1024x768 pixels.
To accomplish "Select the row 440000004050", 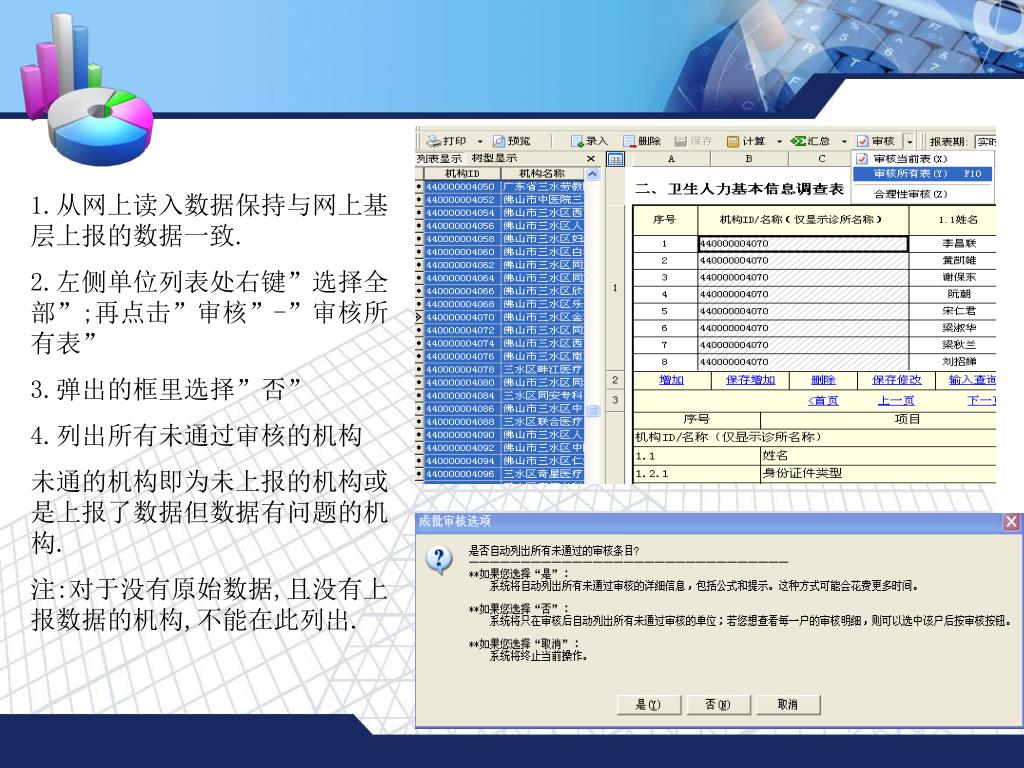I will tap(500, 187).
